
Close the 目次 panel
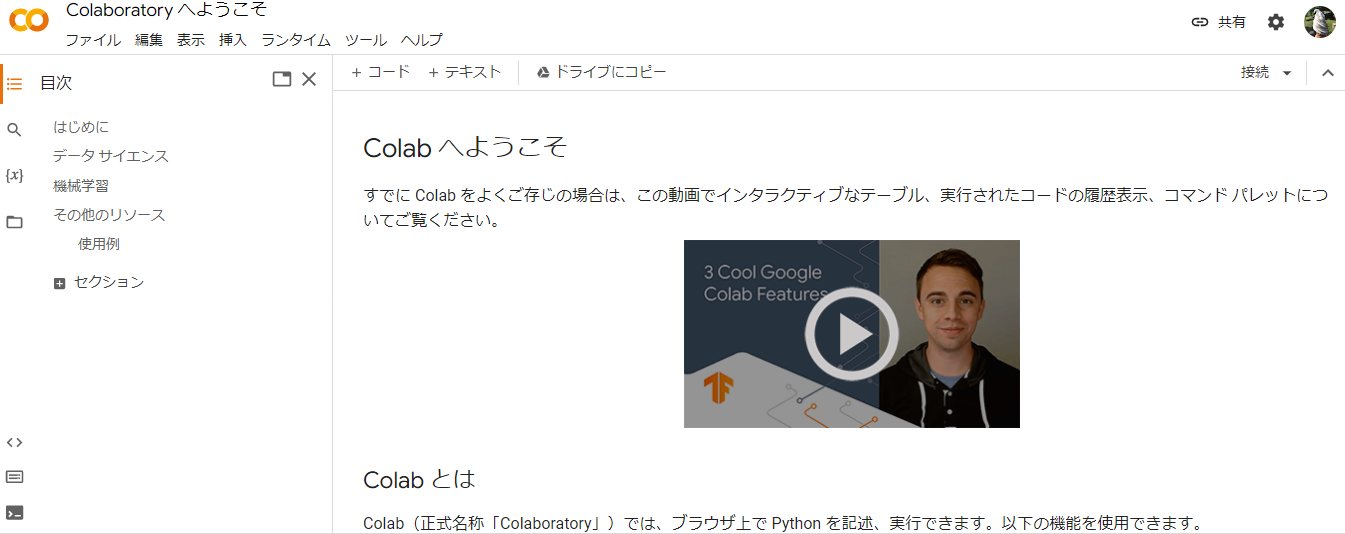pos(309,80)
